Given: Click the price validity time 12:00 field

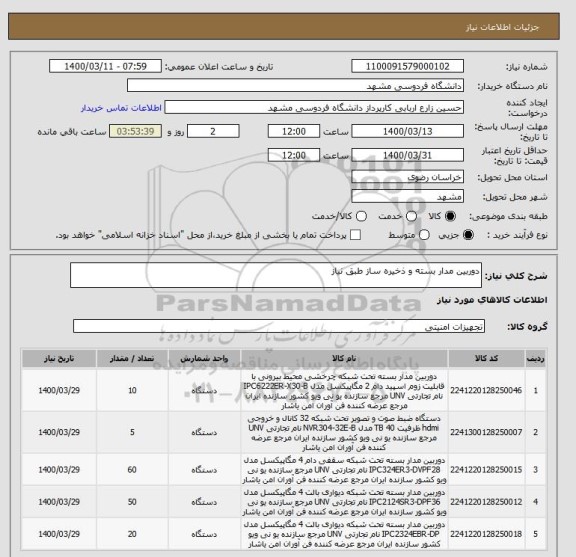Looking at the screenshot, I should (x=294, y=155).
